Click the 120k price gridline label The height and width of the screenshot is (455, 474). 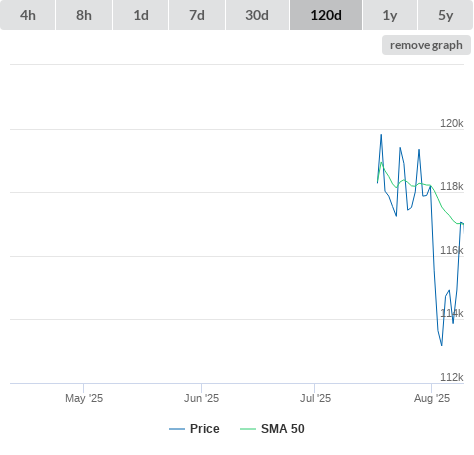pos(452,123)
